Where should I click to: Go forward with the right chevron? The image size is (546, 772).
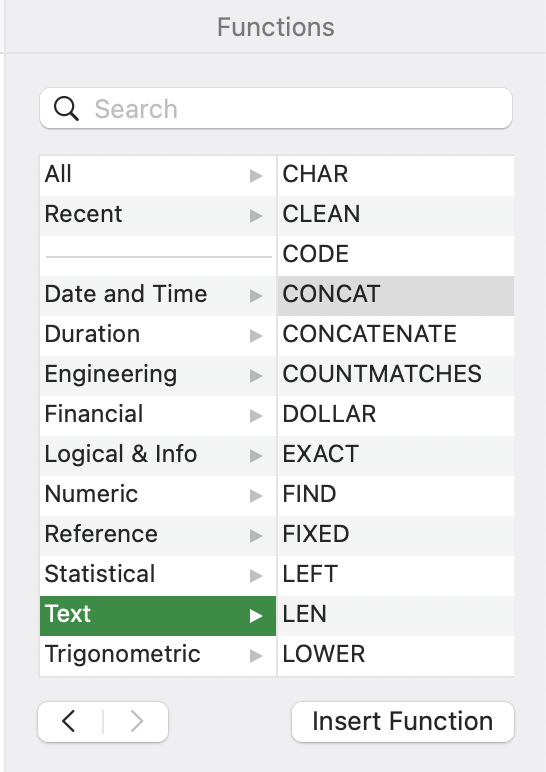pos(136,721)
